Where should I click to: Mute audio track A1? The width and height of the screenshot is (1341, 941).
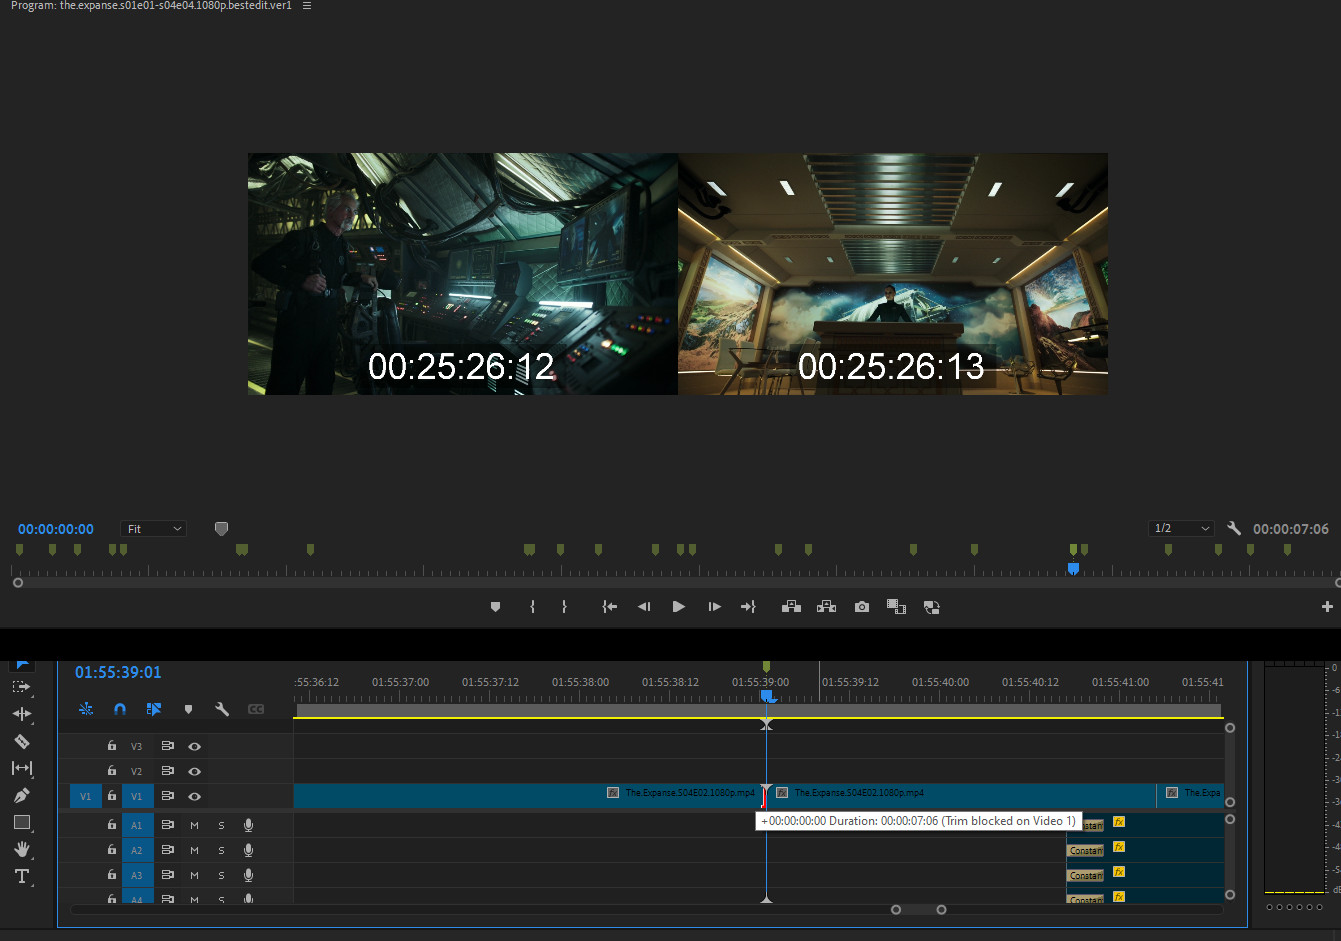click(x=194, y=826)
